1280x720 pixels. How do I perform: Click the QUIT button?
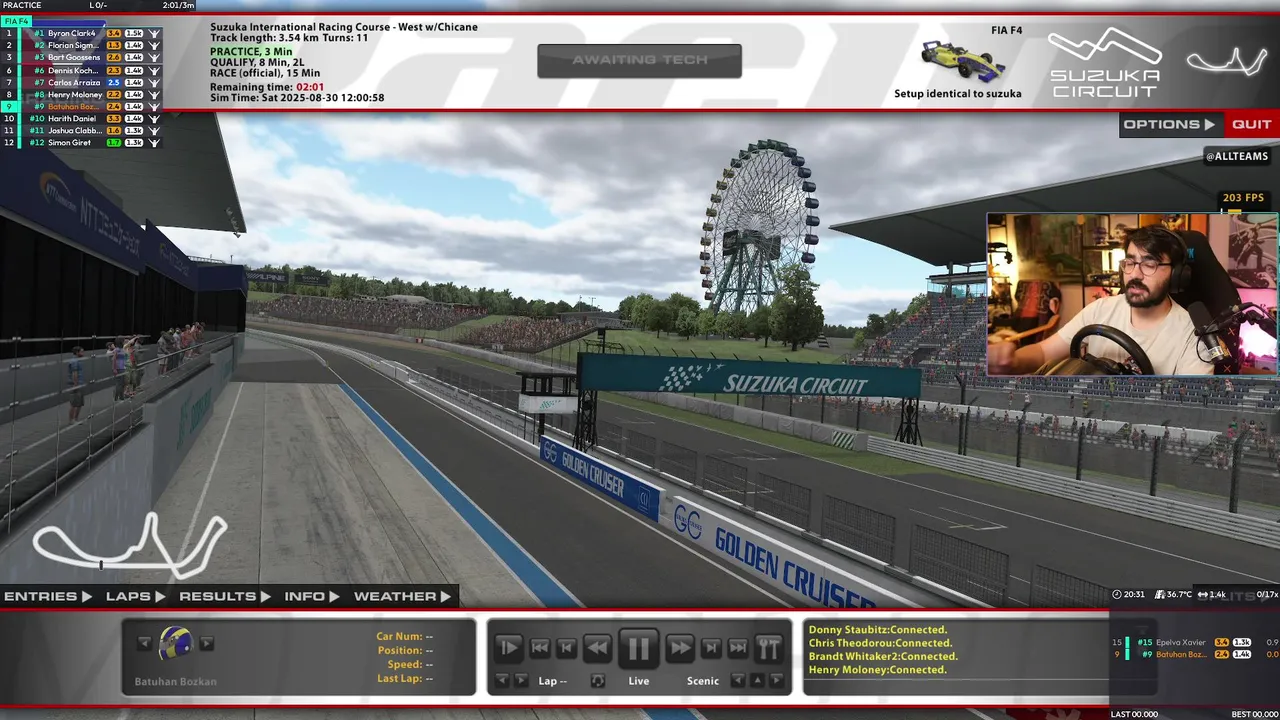[1252, 125]
